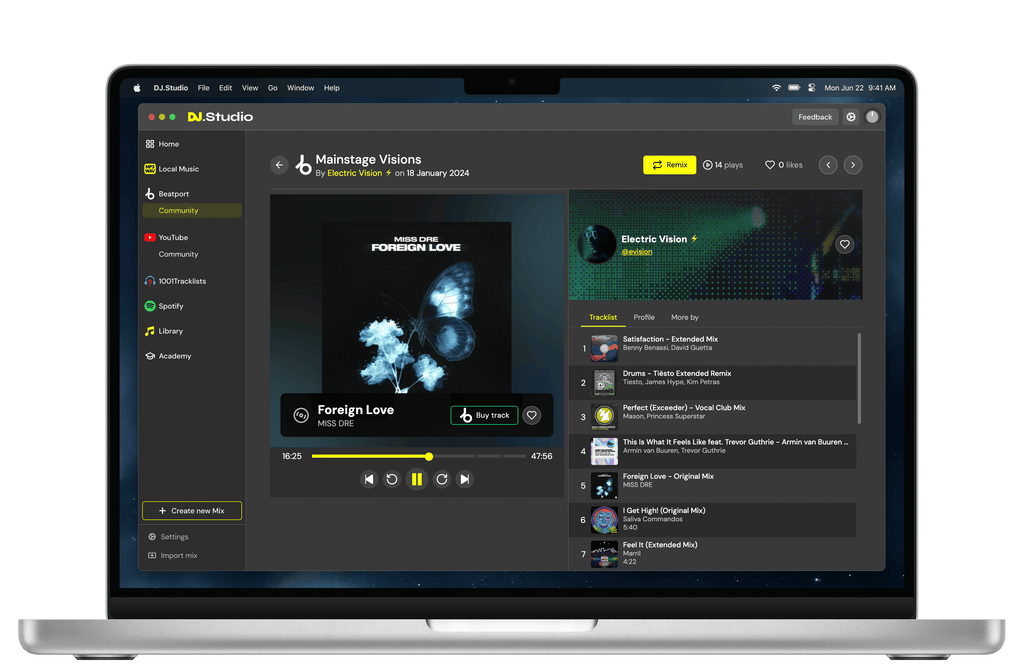
Task: Click the Wi-Fi status icon
Action: tap(776, 87)
